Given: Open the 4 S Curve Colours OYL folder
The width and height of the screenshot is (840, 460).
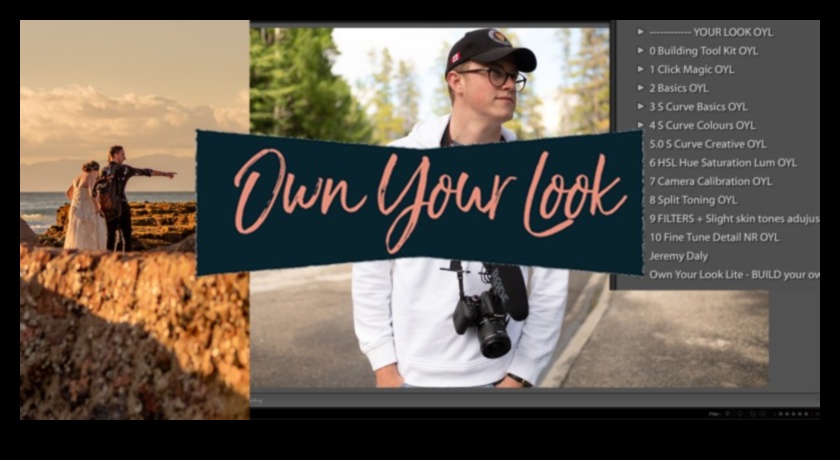Looking at the screenshot, I should [x=640, y=125].
